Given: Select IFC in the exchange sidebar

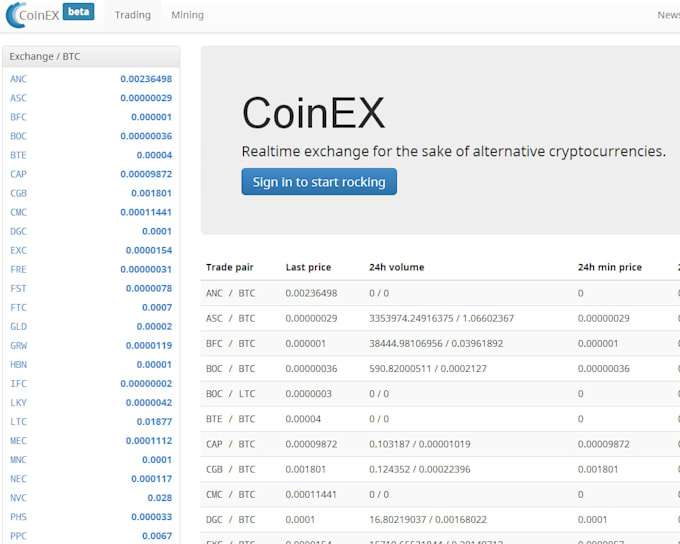Looking at the screenshot, I should 19,384.
